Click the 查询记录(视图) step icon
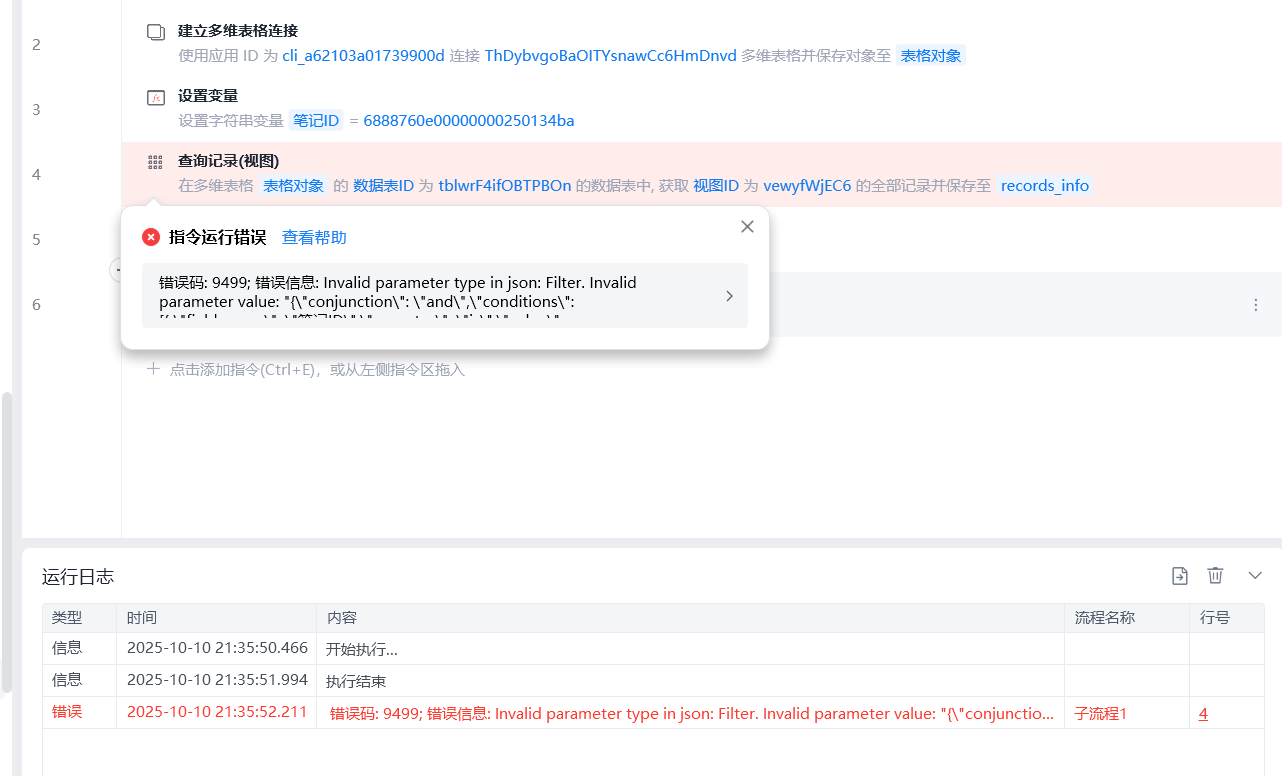 (155, 162)
